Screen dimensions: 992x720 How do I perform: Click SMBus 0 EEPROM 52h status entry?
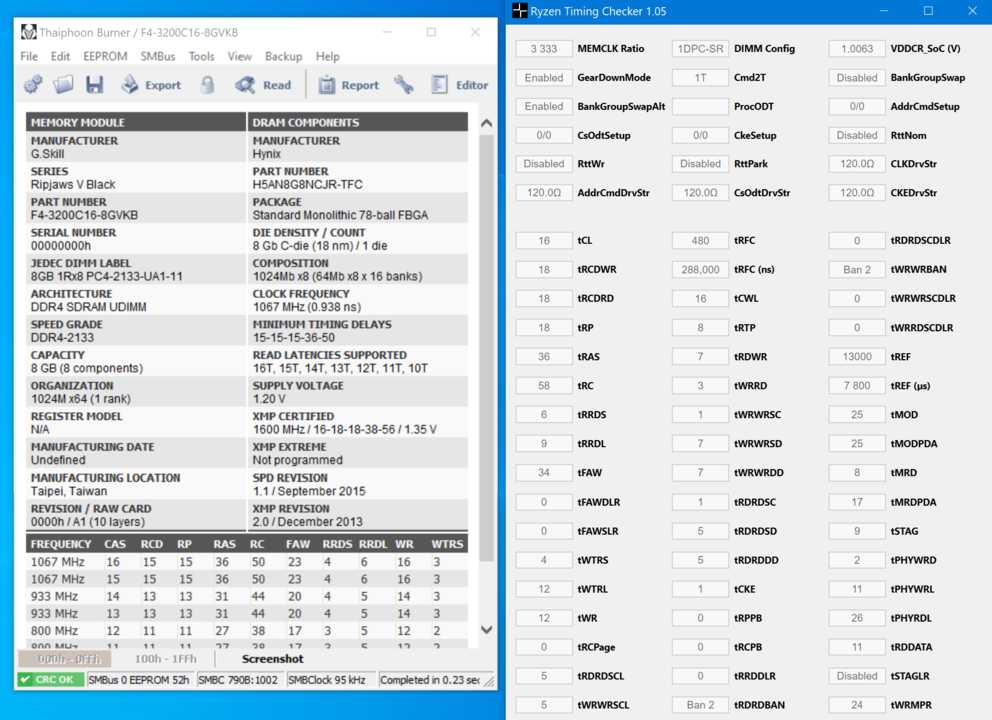139,680
